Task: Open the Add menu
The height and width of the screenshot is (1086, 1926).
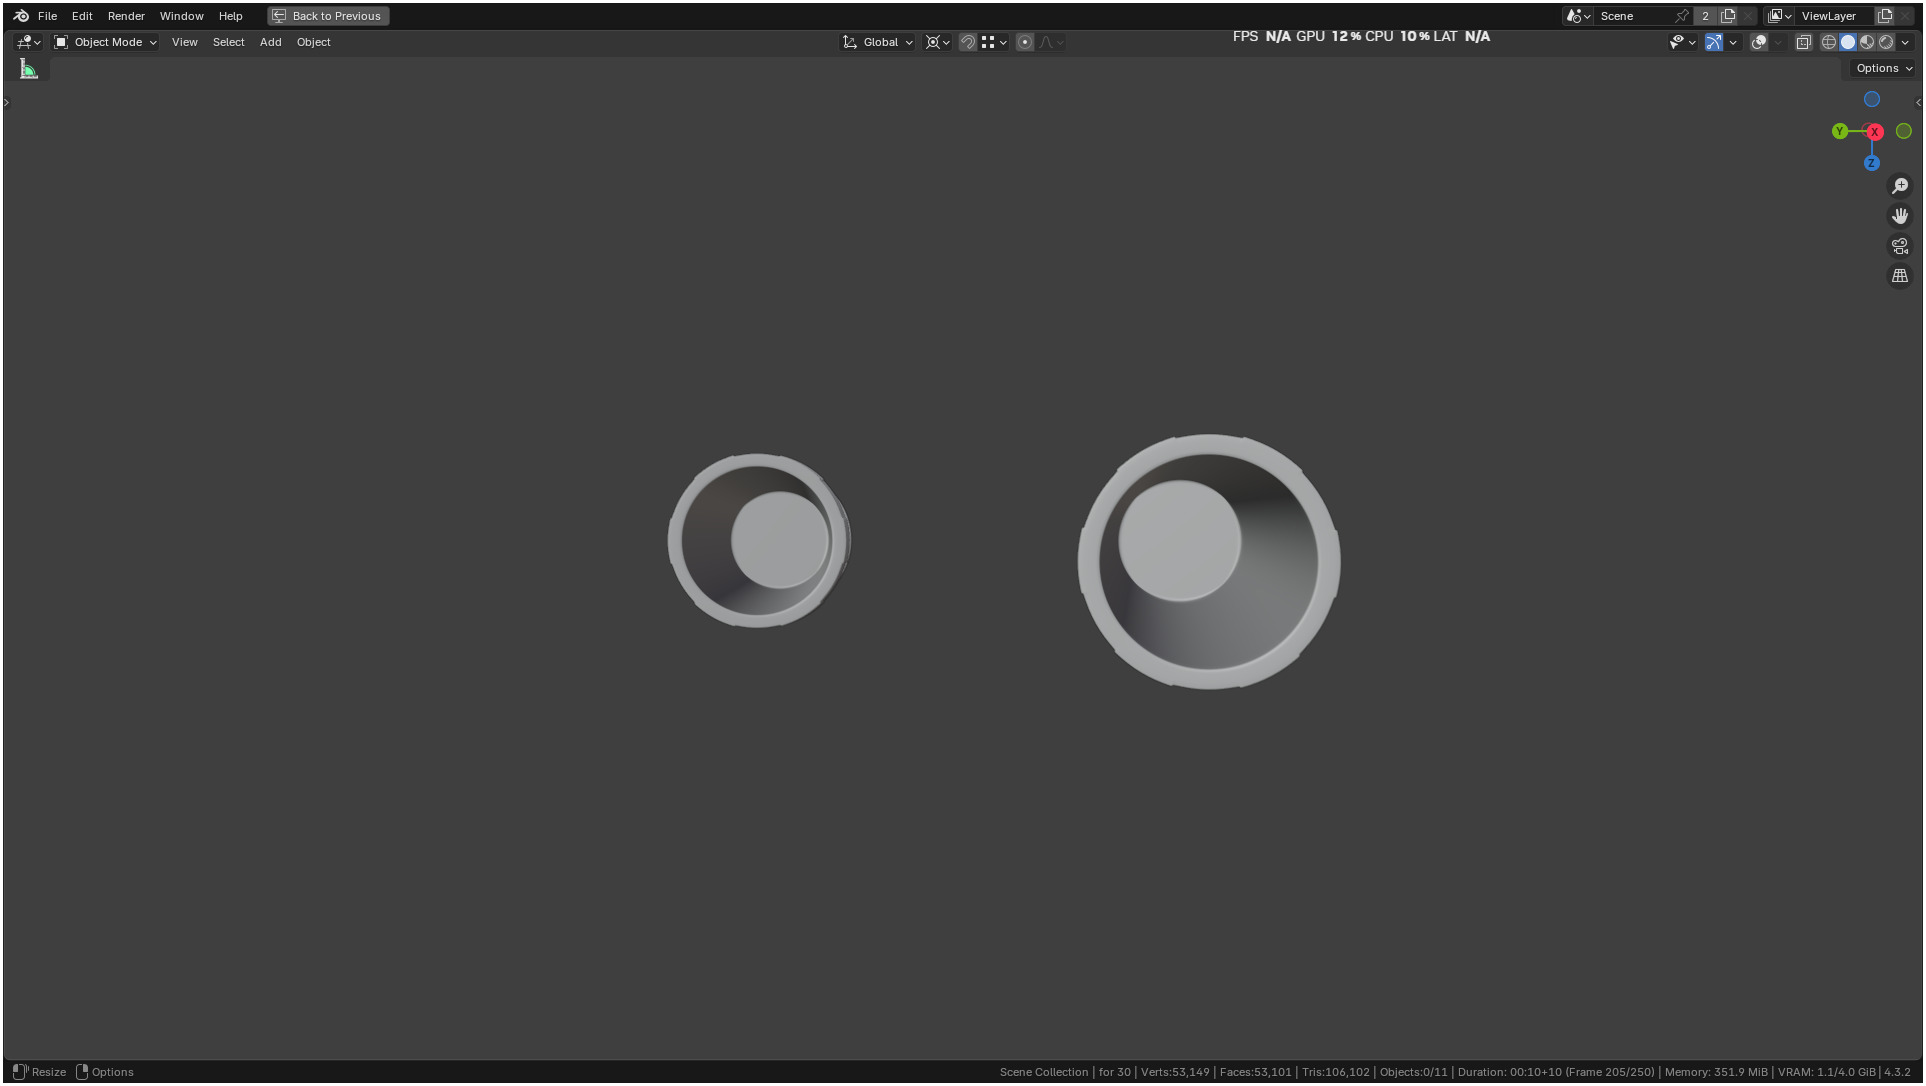Action: click(270, 42)
